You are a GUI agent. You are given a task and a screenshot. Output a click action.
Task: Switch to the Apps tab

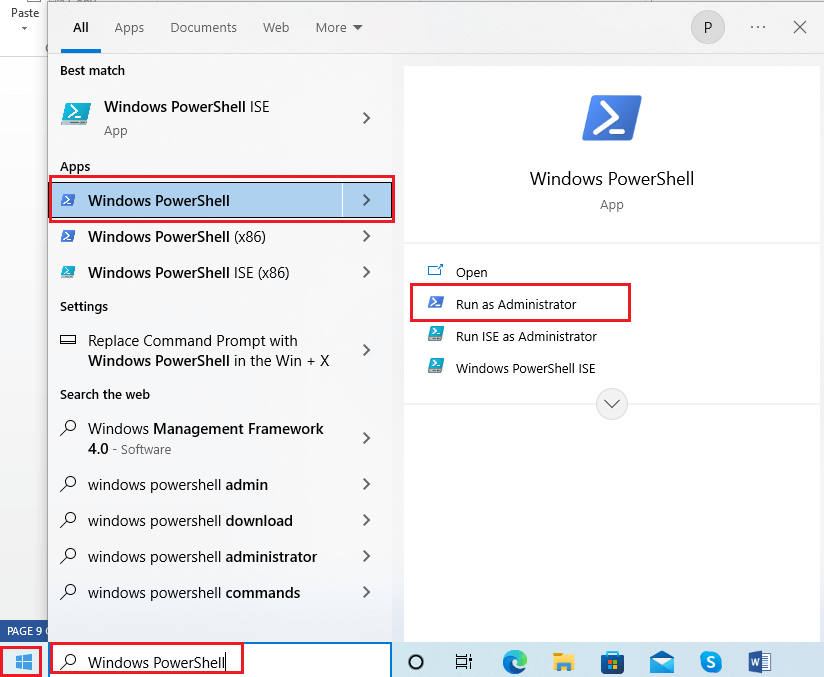pyautogui.click(x=129, y=27)
